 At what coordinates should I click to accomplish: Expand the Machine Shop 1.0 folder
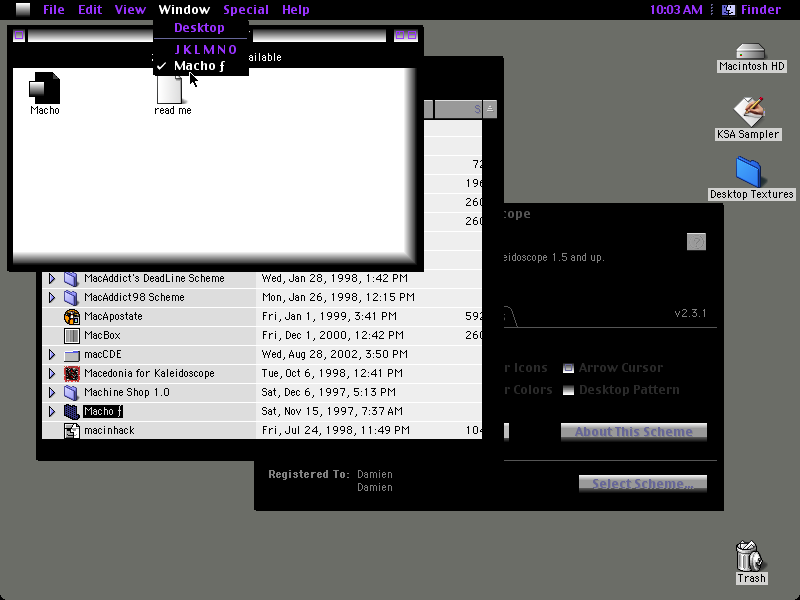[x=52, y=392]
